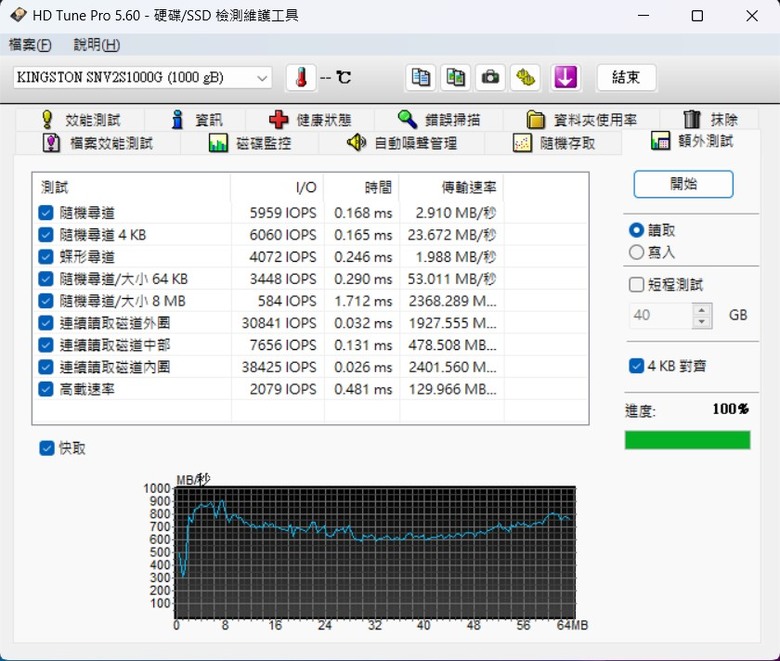Uncheck the 隨機尋道 4 KB checkbox

[x=46, y=235]
